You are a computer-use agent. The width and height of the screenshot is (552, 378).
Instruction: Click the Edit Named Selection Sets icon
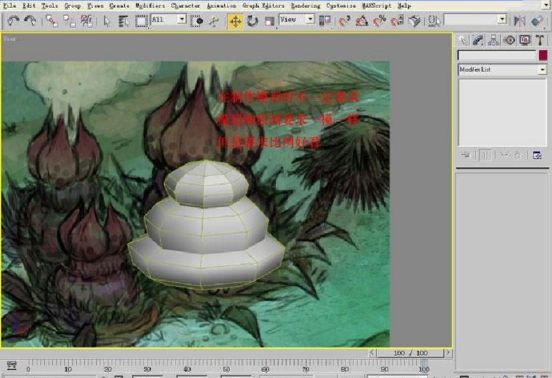pyautogui.click(x=433, y=21)
